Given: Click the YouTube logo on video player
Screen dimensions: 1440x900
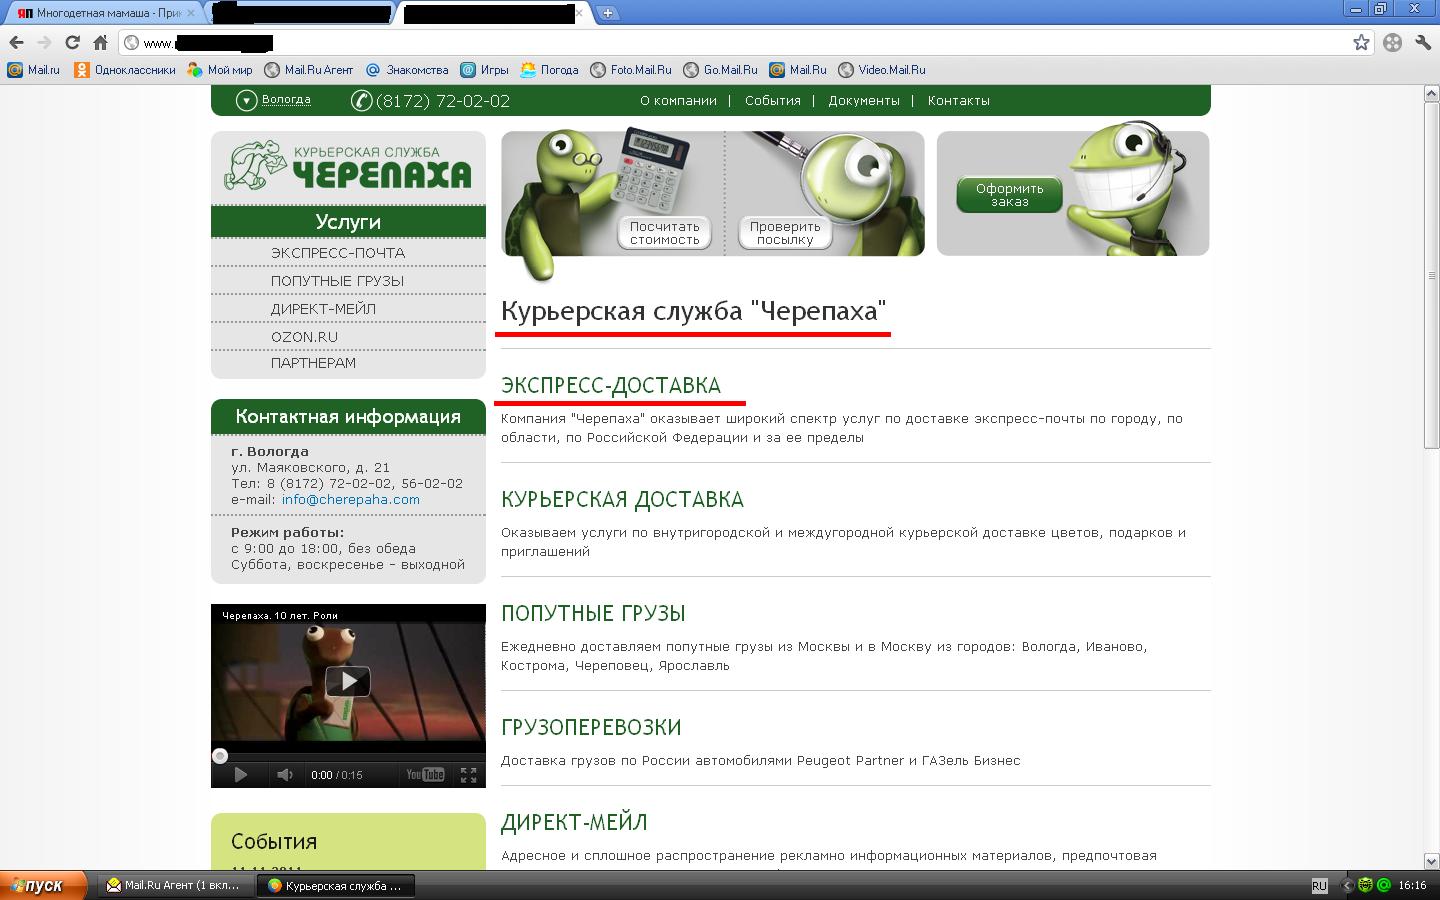Looking at the screenshot, I should 425,775.
